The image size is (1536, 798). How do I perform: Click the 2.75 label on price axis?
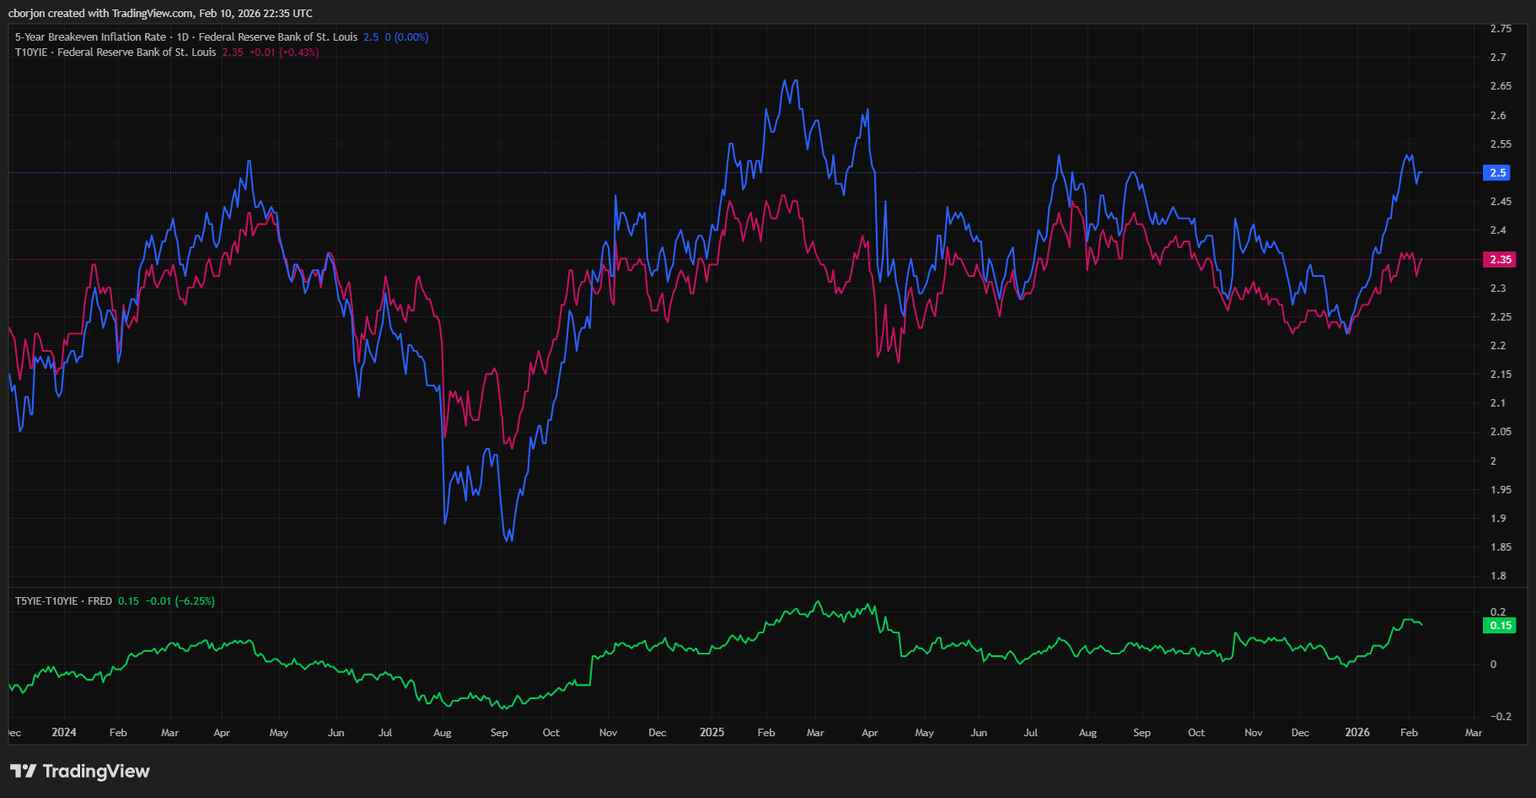point(1500,29)
